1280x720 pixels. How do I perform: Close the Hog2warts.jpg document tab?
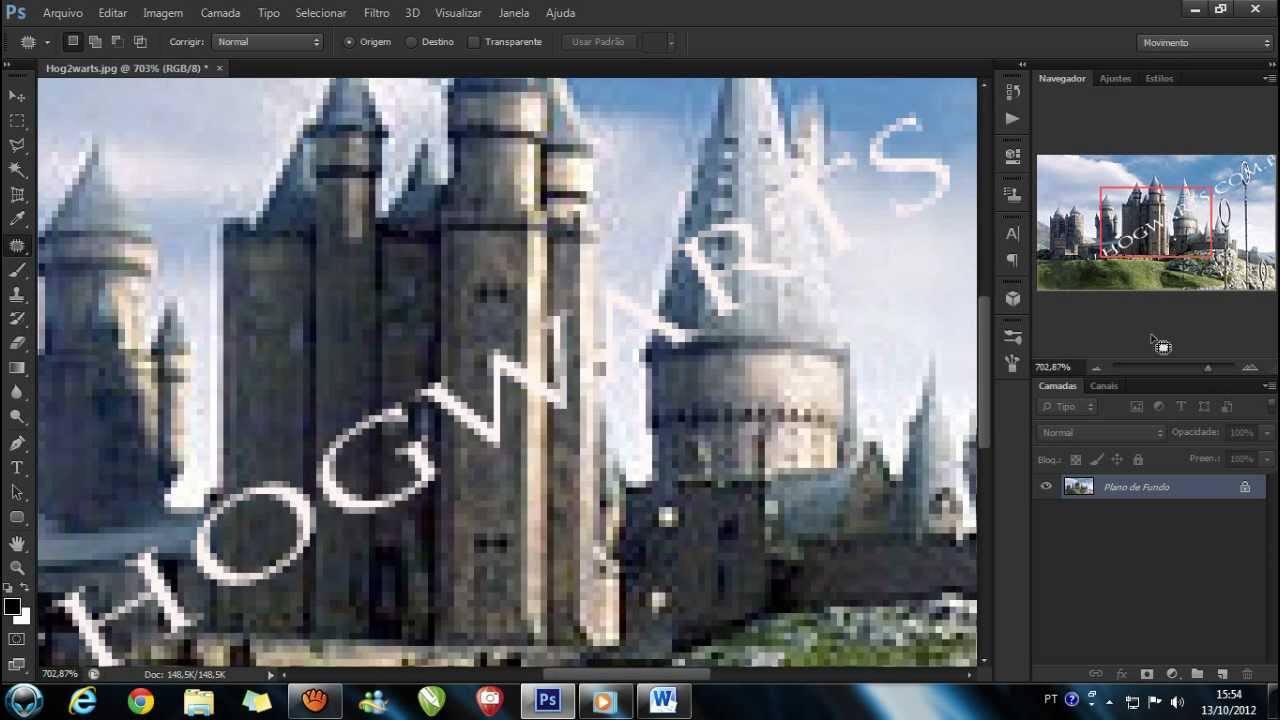tap(219, 68)
